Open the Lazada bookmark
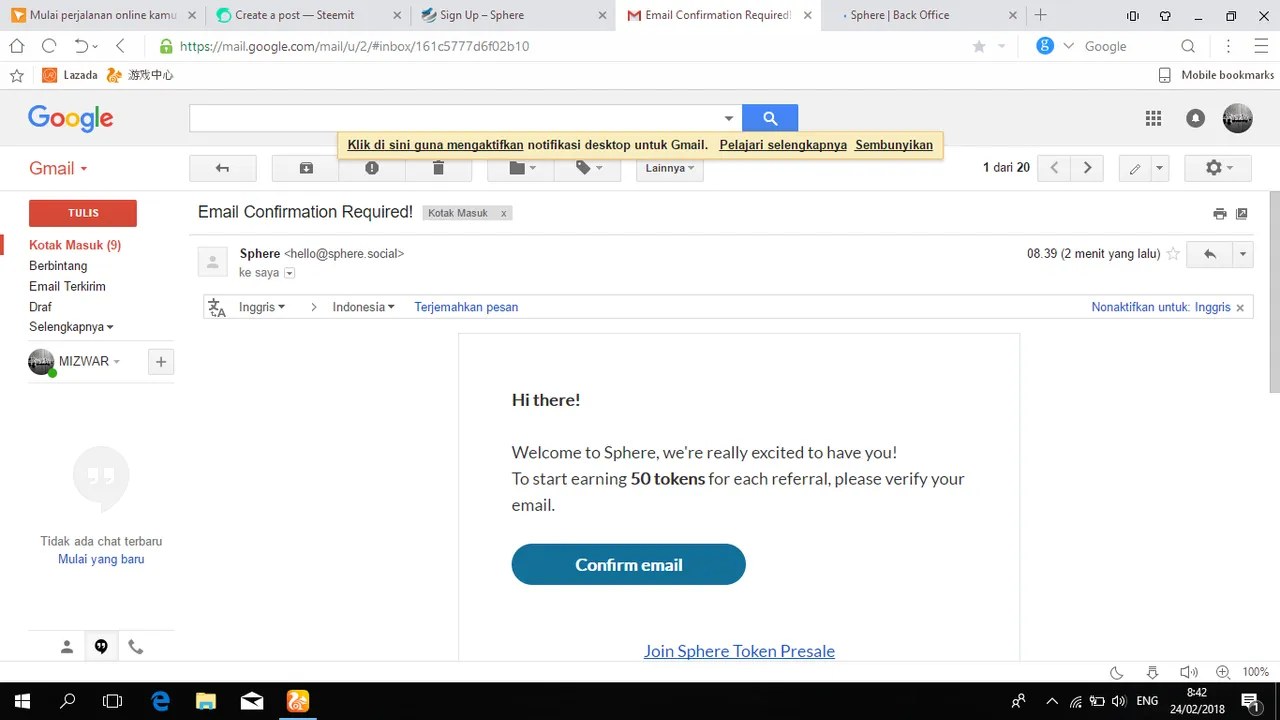 (70, 75)
